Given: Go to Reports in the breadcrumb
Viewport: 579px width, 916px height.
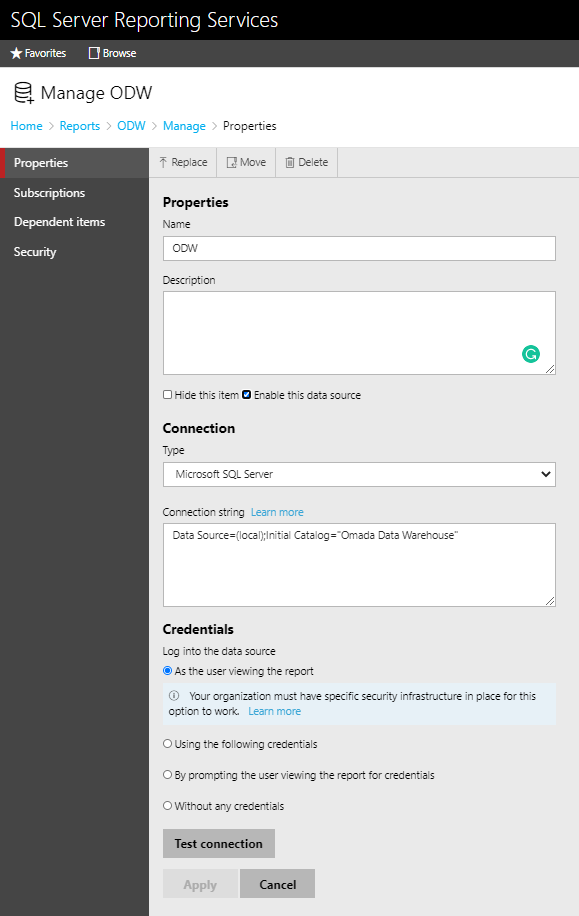Looking at the screenshot, I should 79,126.
